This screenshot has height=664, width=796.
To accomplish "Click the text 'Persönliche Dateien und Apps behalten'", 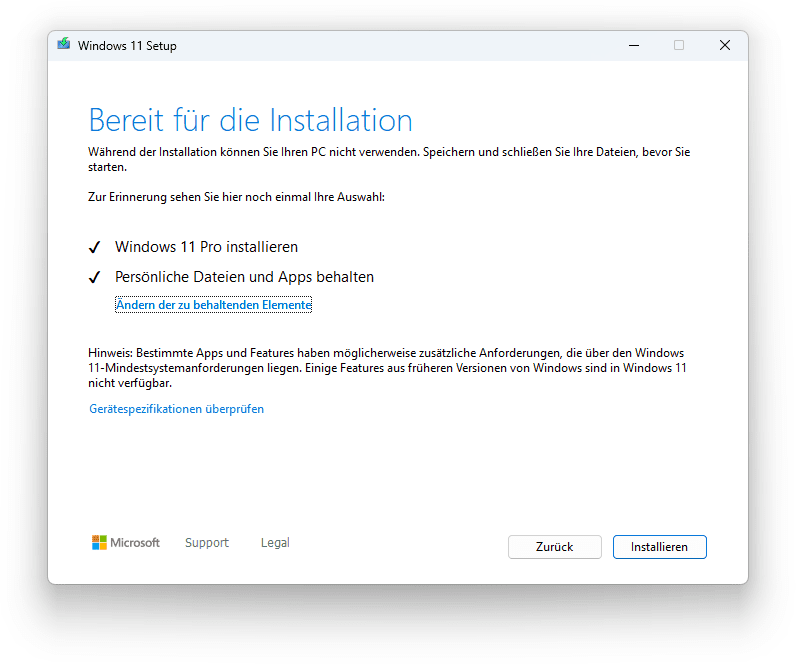I will [x=244, y=277].
